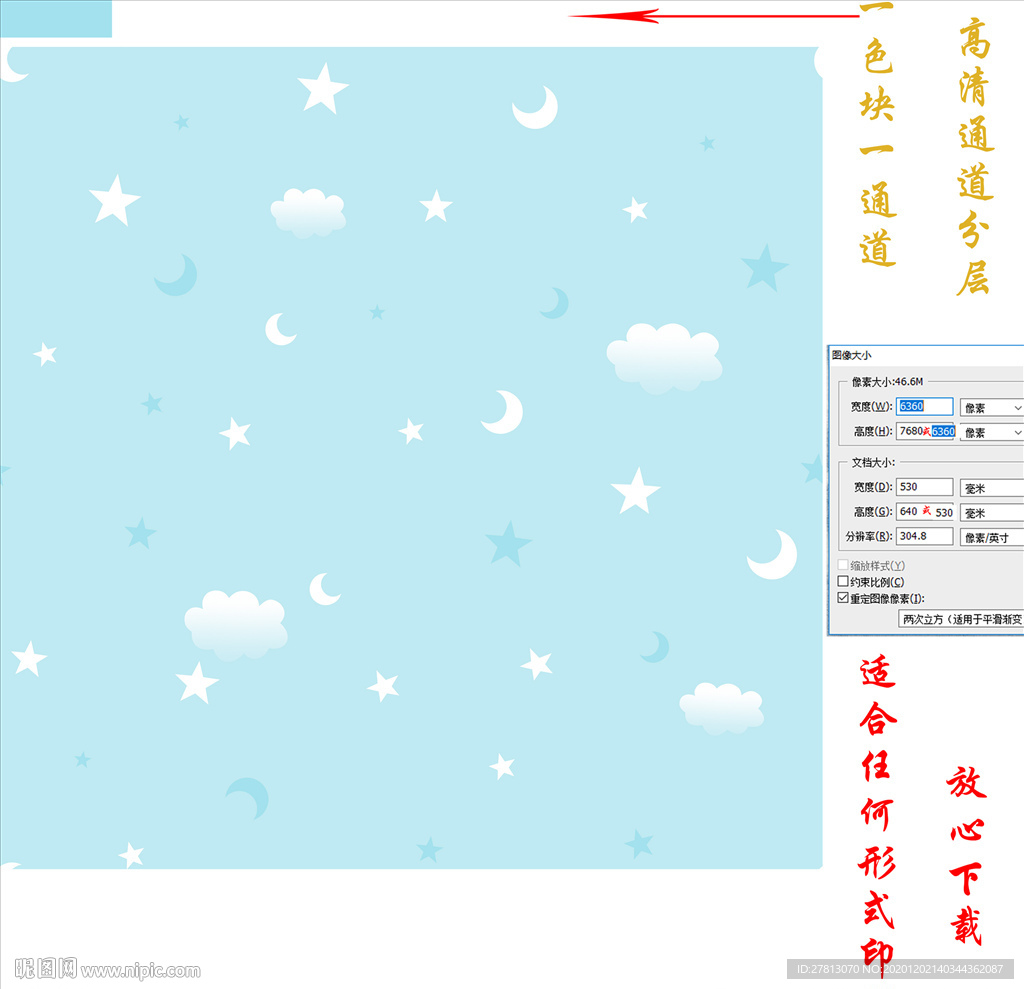Click the resolution field showing 304.8
Viewport: 1024px width, 989px height.
click(x=924, y=536)
